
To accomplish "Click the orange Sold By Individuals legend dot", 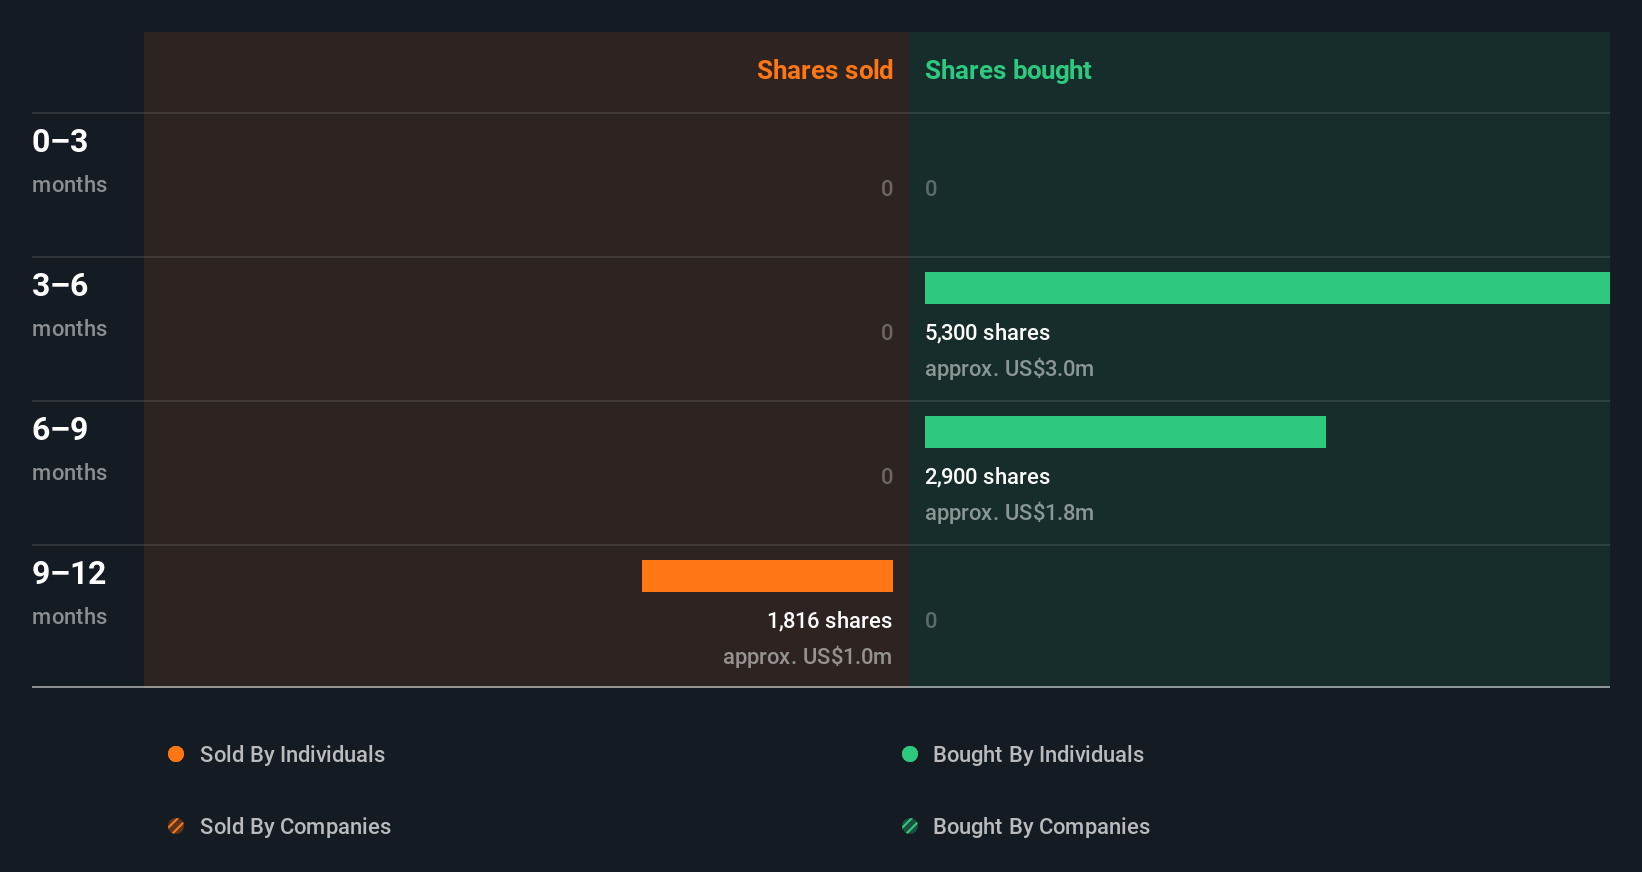I will pyautogui.click(x=176, y=754).
